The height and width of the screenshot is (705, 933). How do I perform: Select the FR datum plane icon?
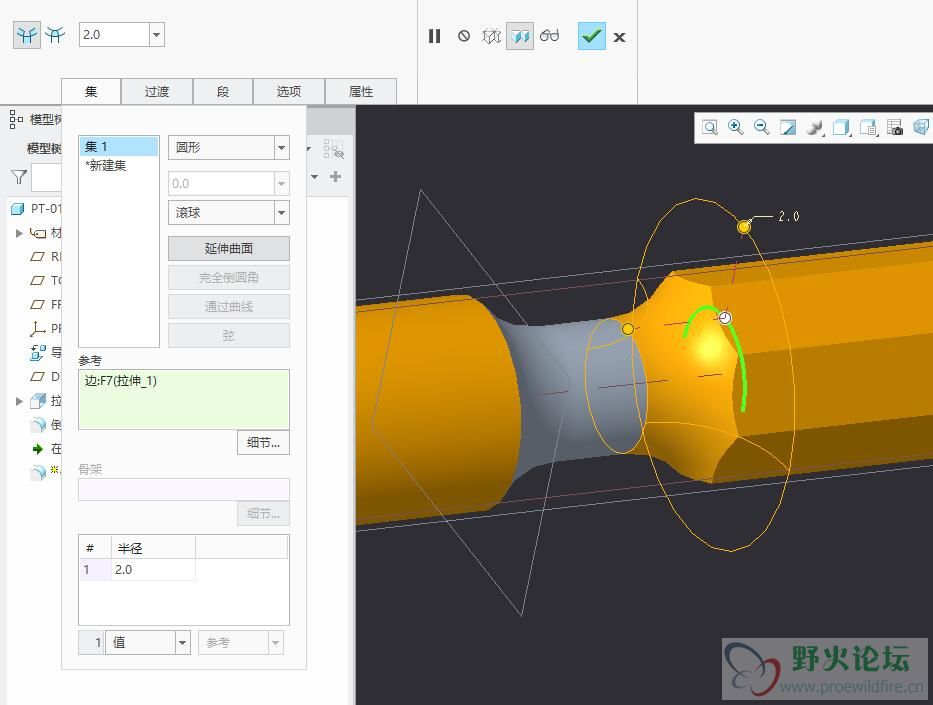coord(37,305)
